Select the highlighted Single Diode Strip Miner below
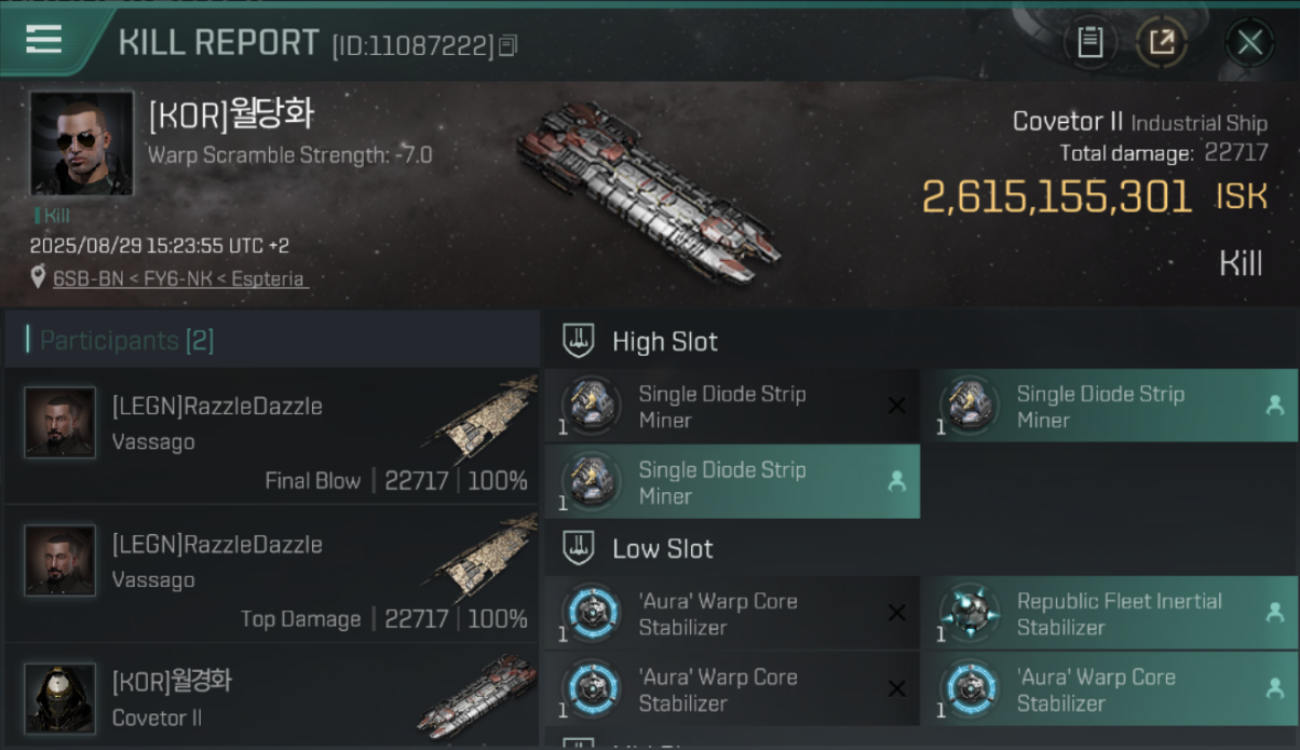This screenshot has height=750, width=1300. click(732, 482)
